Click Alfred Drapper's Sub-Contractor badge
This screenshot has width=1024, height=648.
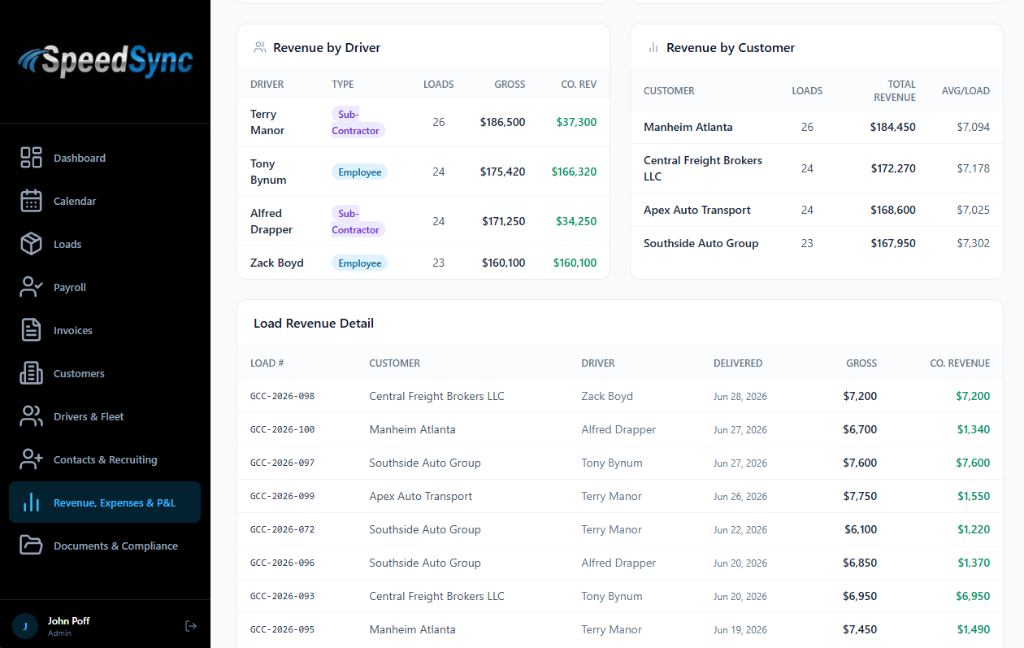(357, 221)
